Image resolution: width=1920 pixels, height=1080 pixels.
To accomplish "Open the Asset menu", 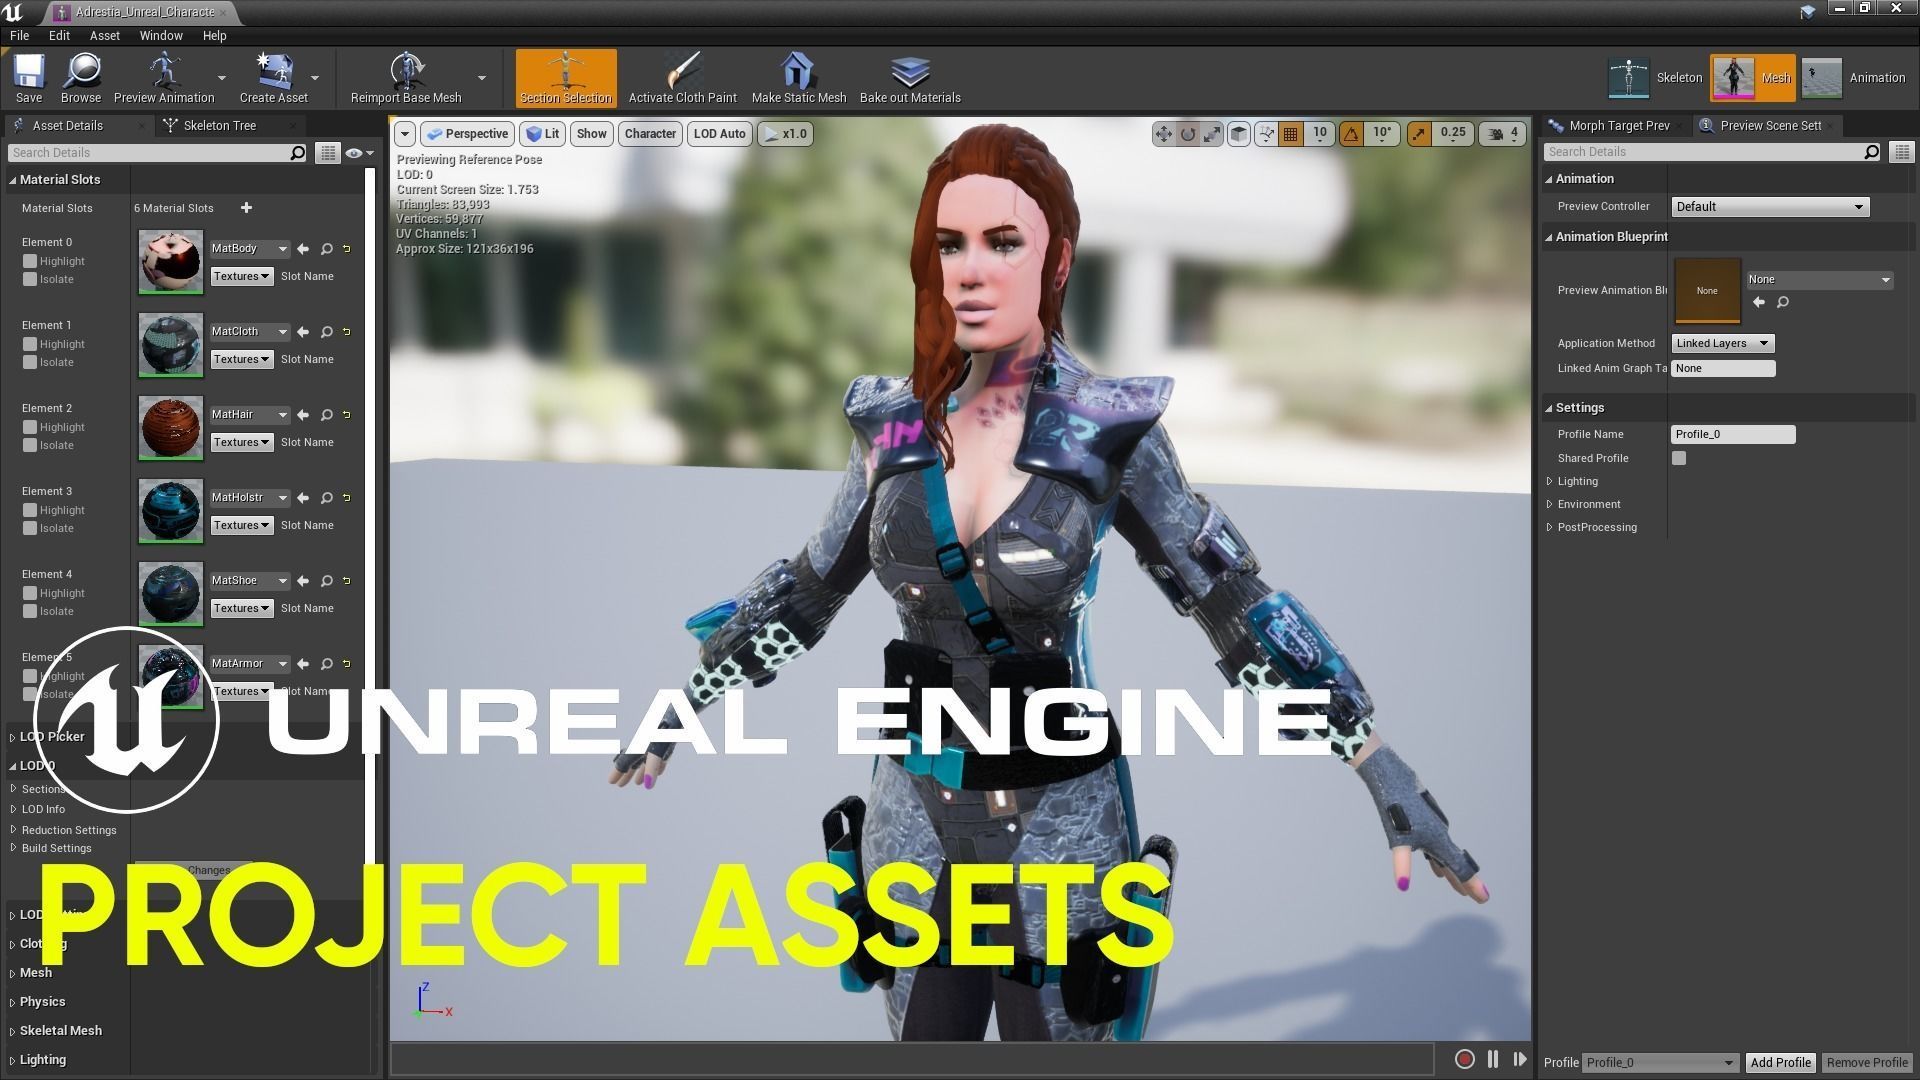I will tap(104, 35).
